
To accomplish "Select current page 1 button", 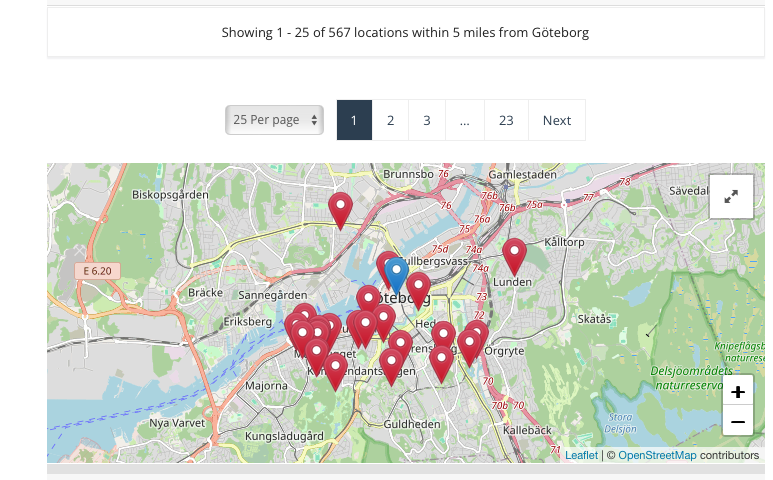I will (x=354, y=121).
